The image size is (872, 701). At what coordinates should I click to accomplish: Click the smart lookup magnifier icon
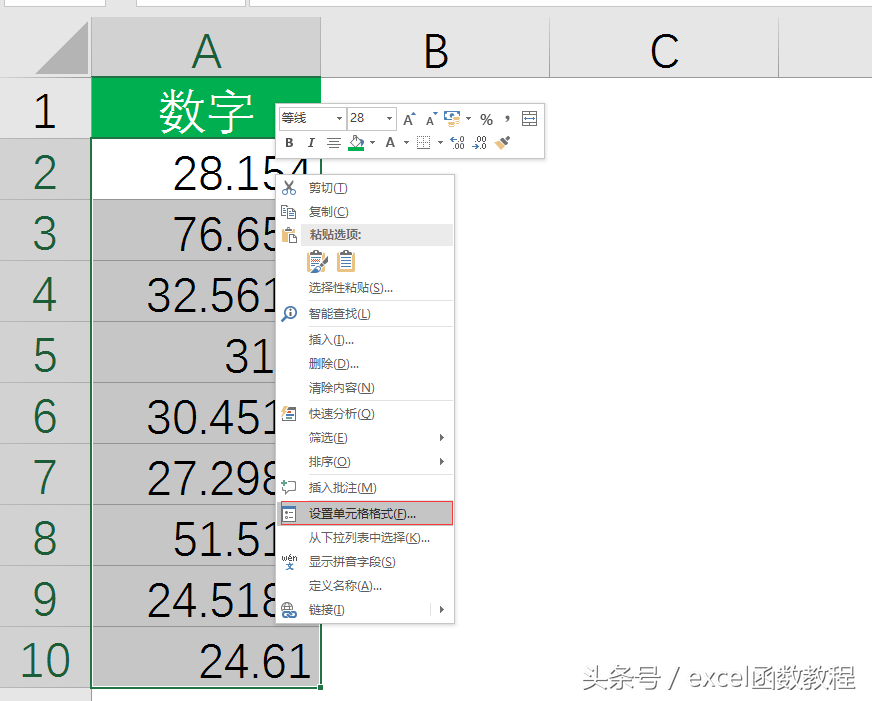(x=289, y=314)
